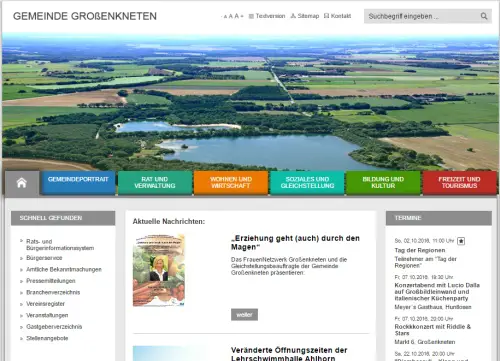Image resolution: width=500 pixels, height=361 pixels.
Task: Open the Sitemap link
Action: pyautogui.click(x=305, y=16)
